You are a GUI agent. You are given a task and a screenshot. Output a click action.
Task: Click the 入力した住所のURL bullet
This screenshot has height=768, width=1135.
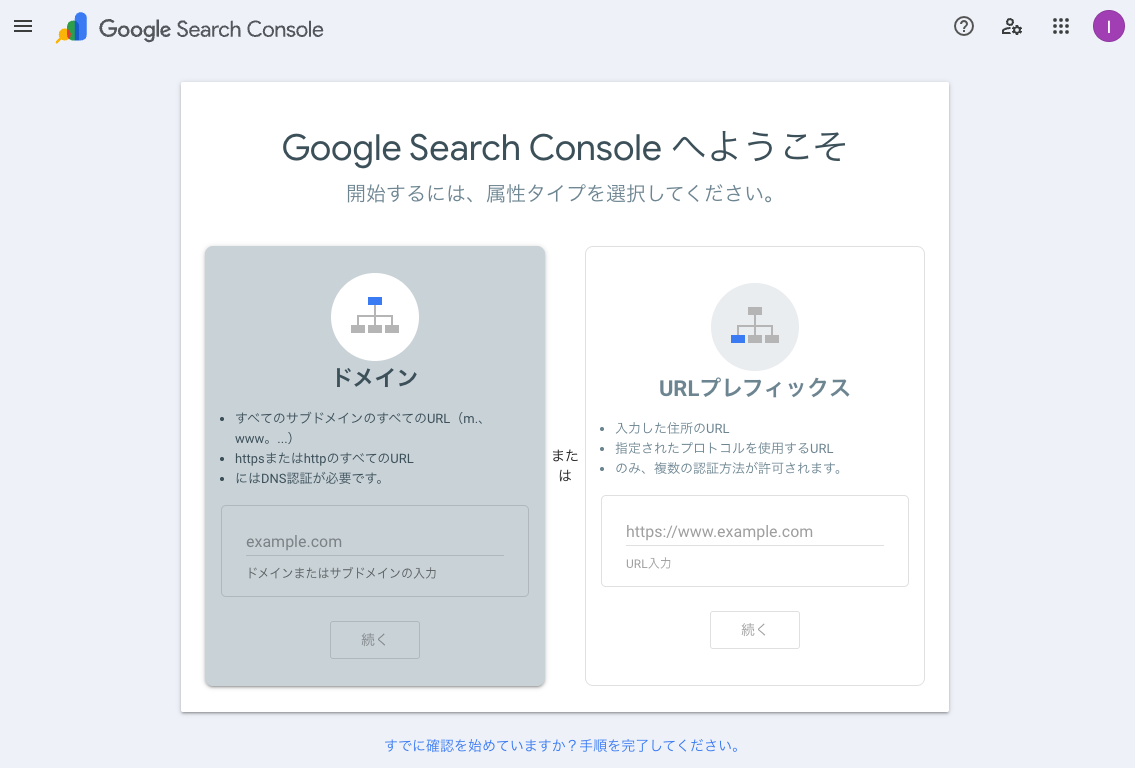(672, 429)
